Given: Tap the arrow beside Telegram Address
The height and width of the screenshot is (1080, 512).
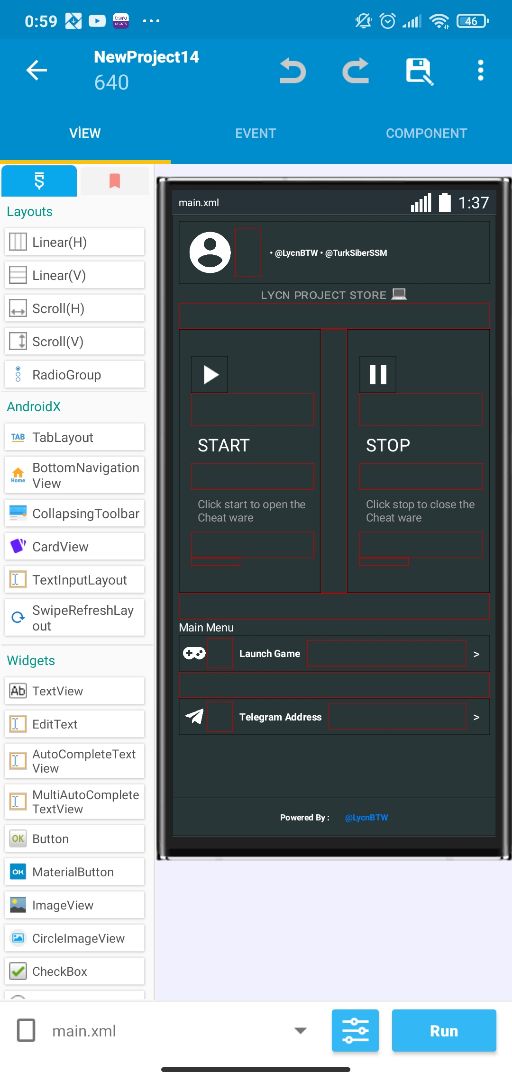Looking at the screenshot, I should (x=476, y=718).
